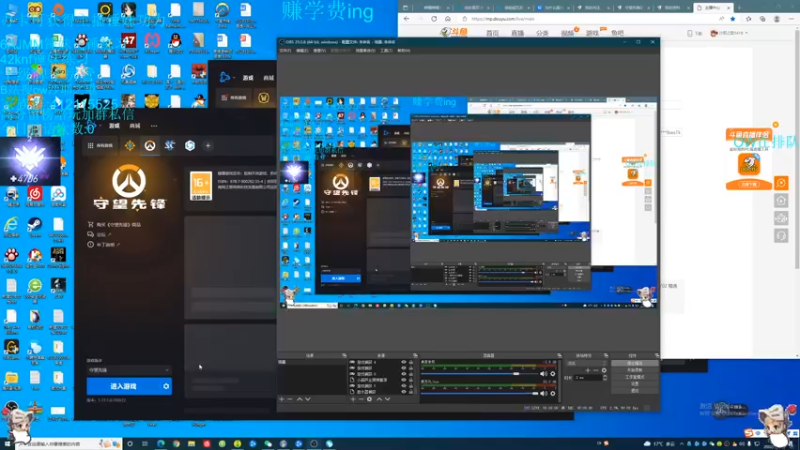800x450 pixels.
Task: Move source down in OBS sources panel
Action: [x=387, y=399]
